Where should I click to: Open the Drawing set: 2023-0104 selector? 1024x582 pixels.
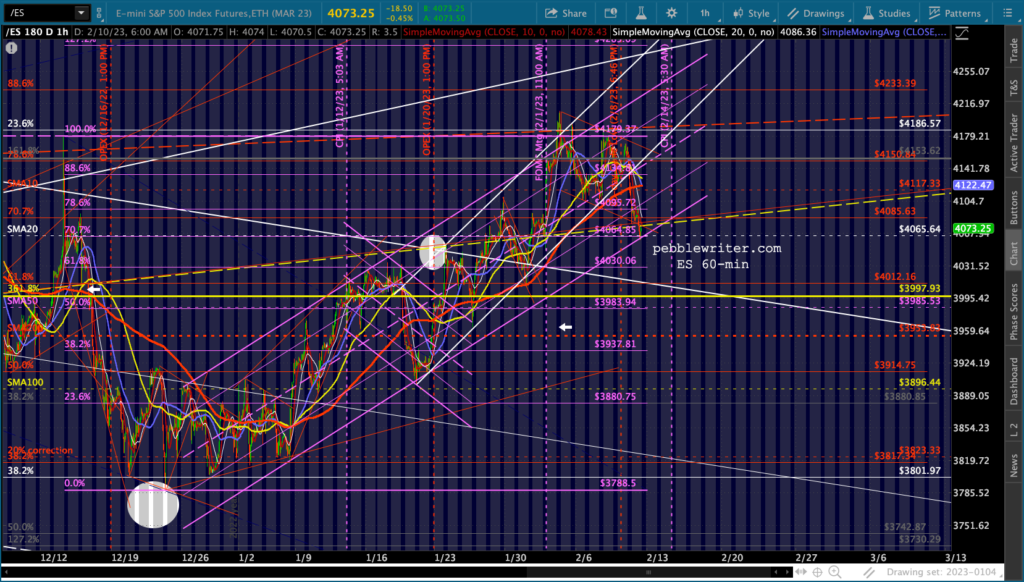[x=943, y=573]
